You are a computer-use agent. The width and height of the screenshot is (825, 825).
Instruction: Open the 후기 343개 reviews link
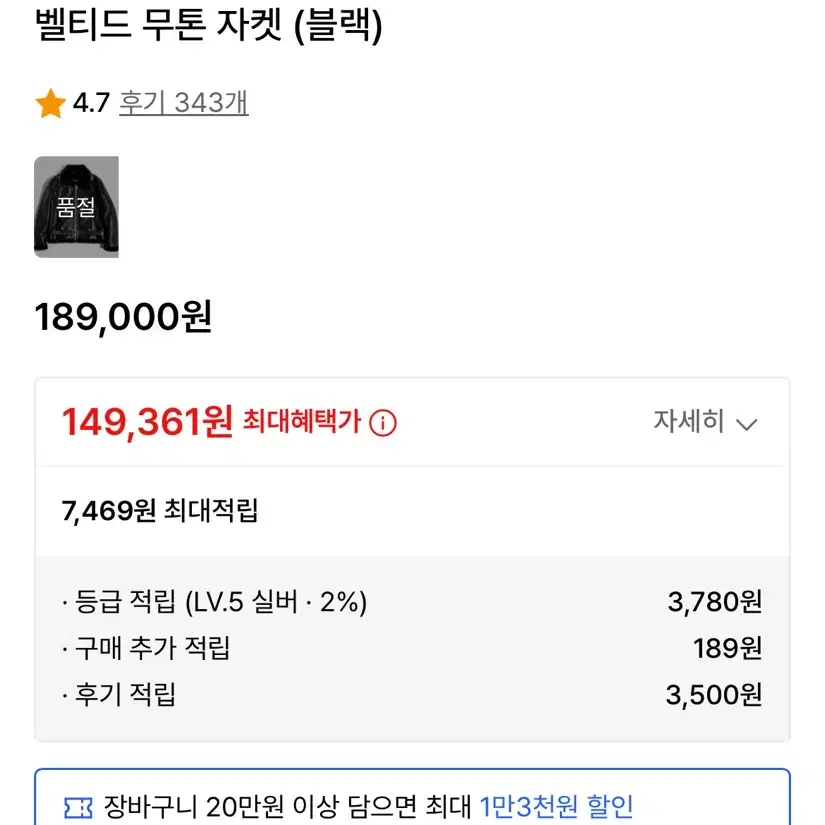pos(184,103)
